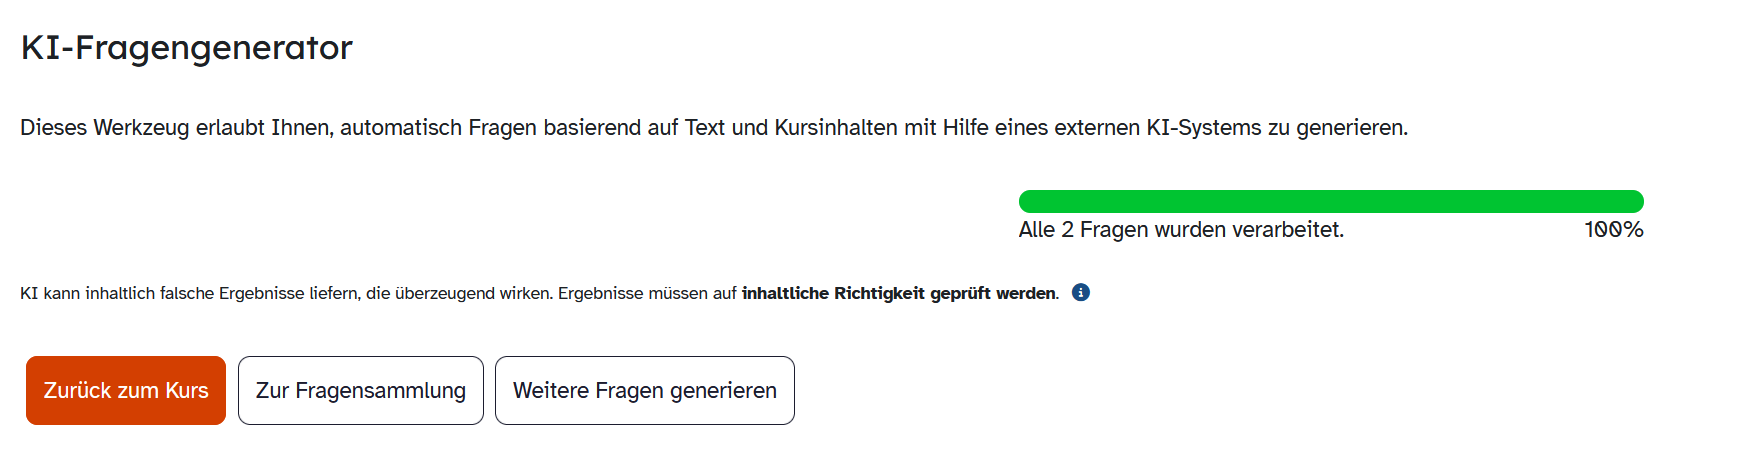Image resolution: width=1737 pixels, height=460 pixels.
Task: Open the Zur Fragensammlung button
Action: [x=360, y=391]
